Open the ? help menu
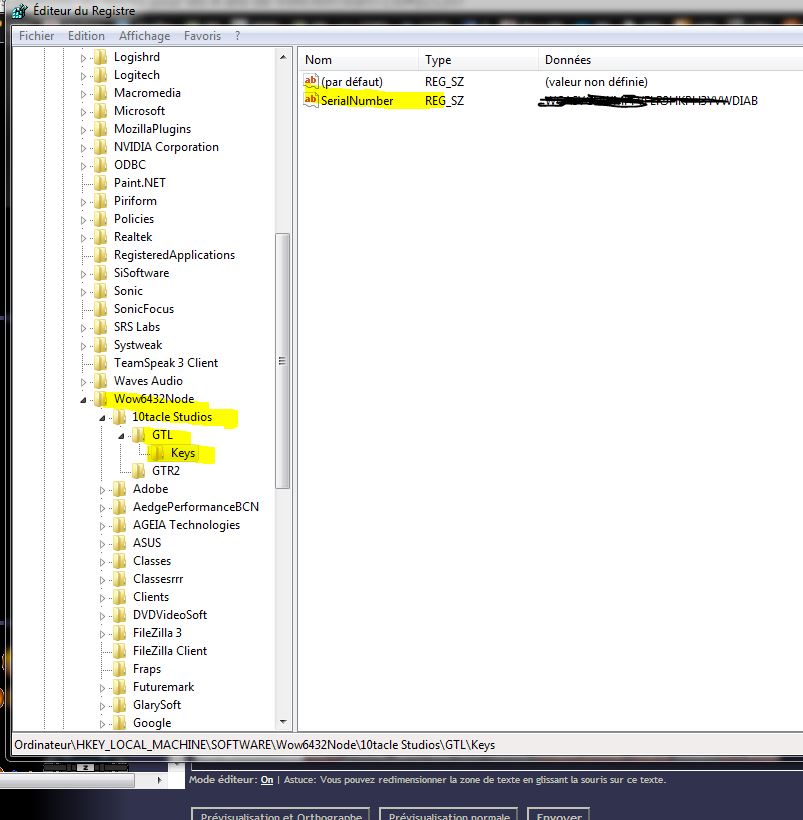This screenshot has height=820, width=803. 237,36
